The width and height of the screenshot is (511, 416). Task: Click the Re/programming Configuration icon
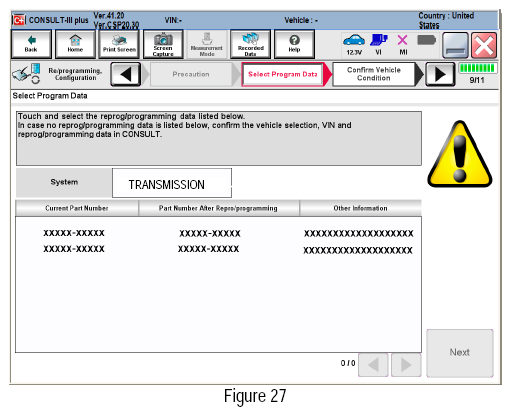point(26,74)
